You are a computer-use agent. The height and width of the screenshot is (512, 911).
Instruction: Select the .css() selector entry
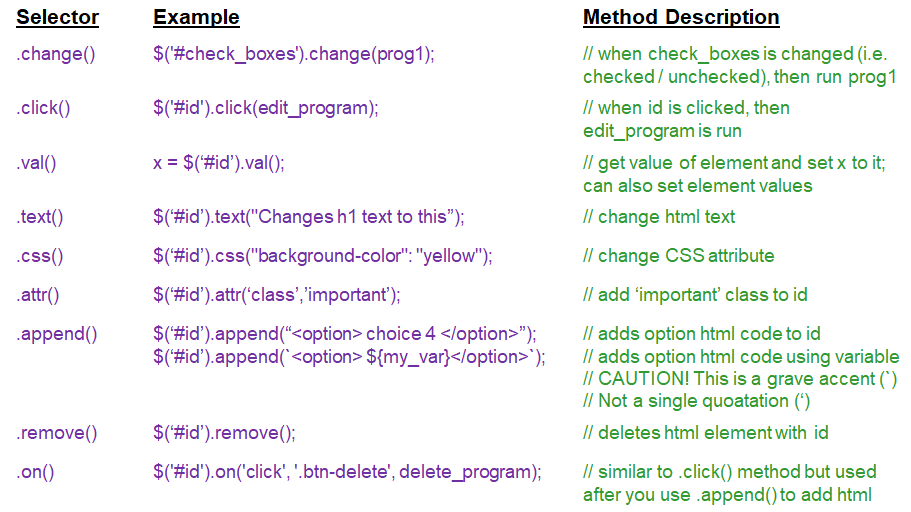pos(39,256)
